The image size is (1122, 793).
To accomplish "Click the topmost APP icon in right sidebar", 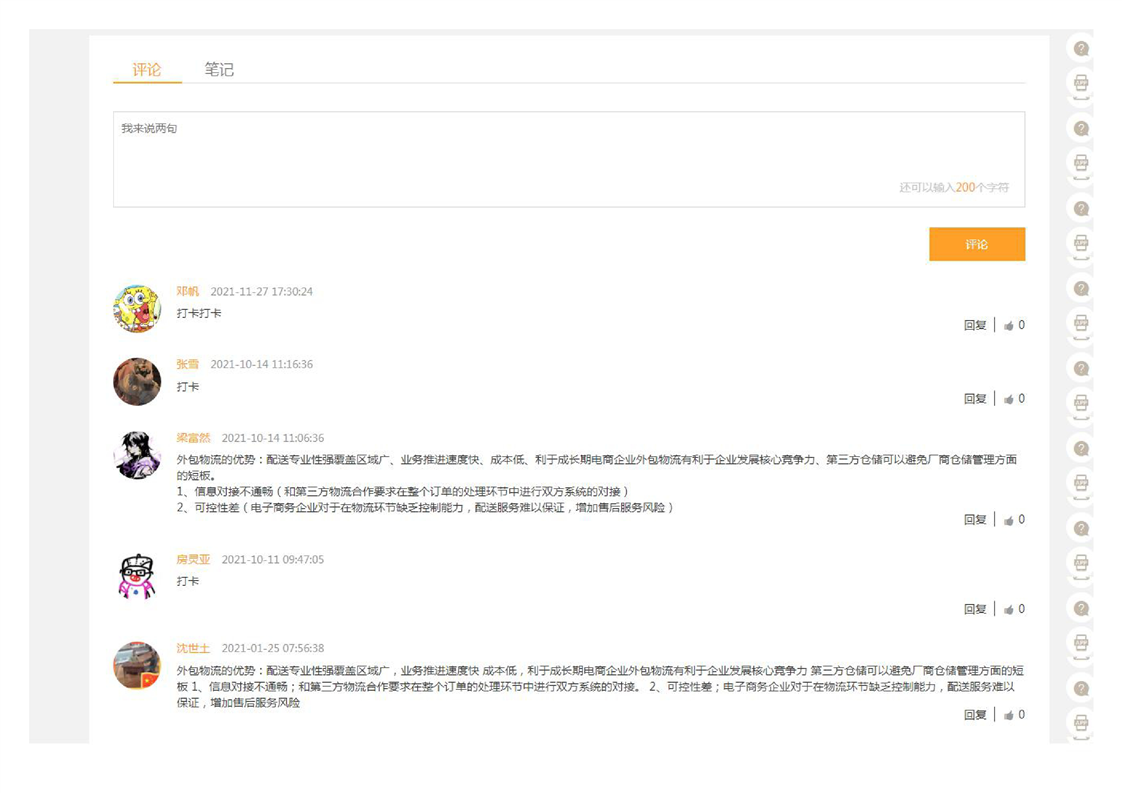I will pos(1081,83).
